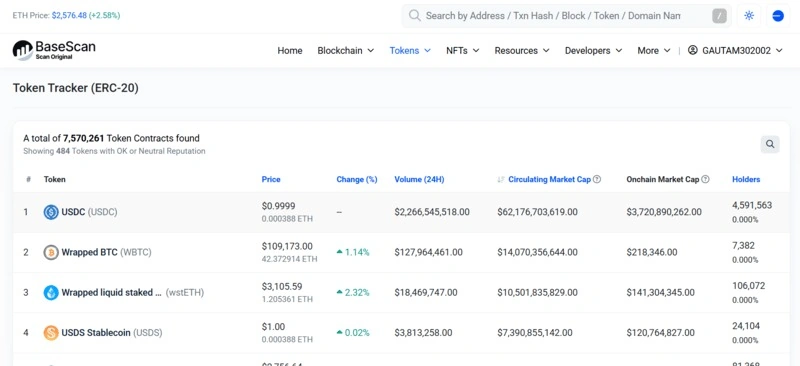Click the 7,570,261 Token Contracts total text
800x366 pixels.
(x=111, y=138)
